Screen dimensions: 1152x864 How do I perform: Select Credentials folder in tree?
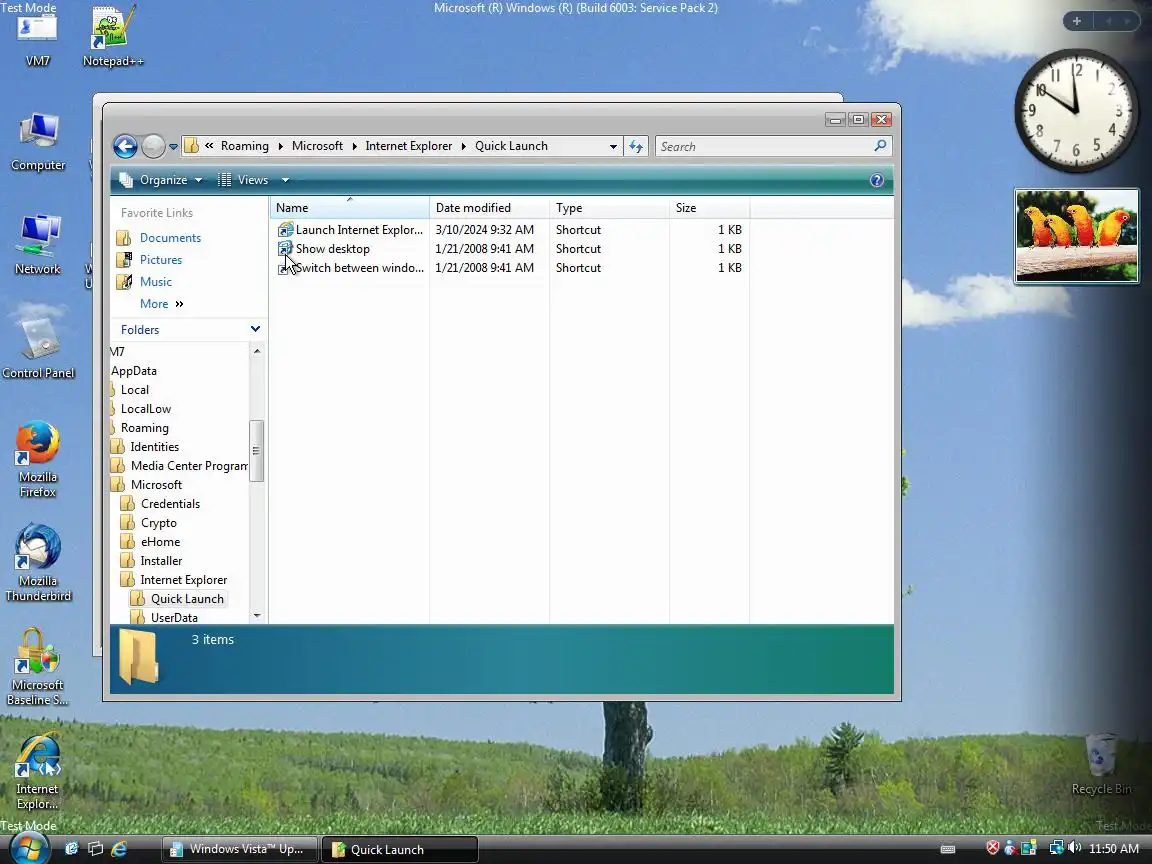point(170,504)
